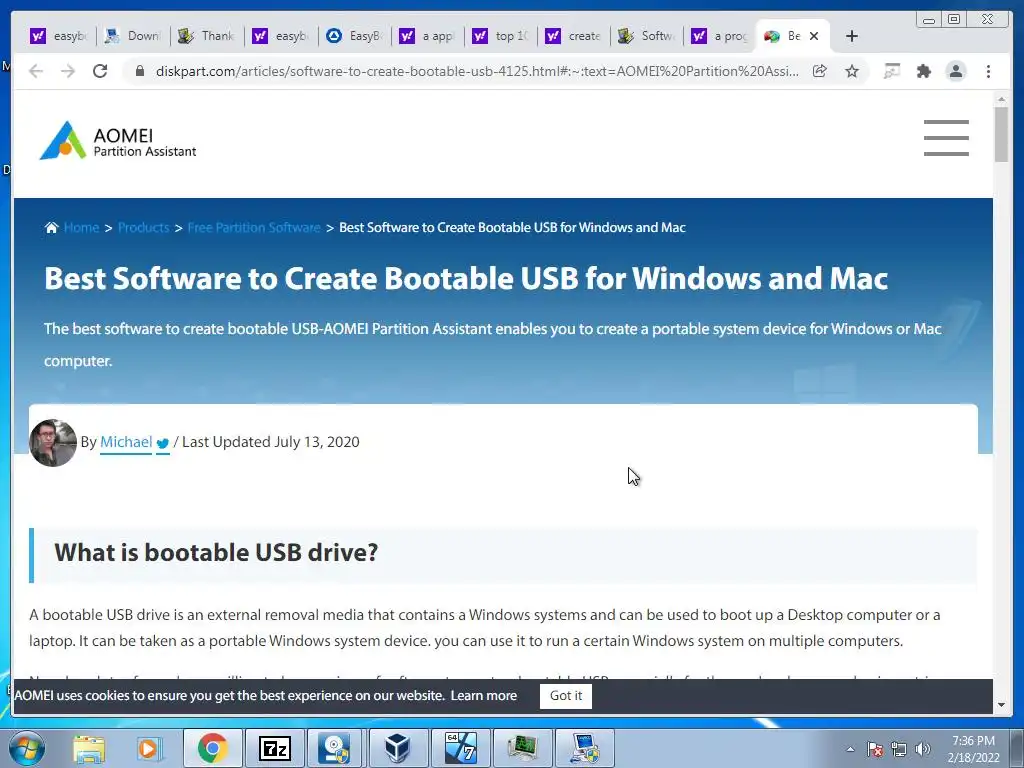The width and height of the screenshot is (1024, 768).
Task: Click the main article title heading
Action: 466,278
